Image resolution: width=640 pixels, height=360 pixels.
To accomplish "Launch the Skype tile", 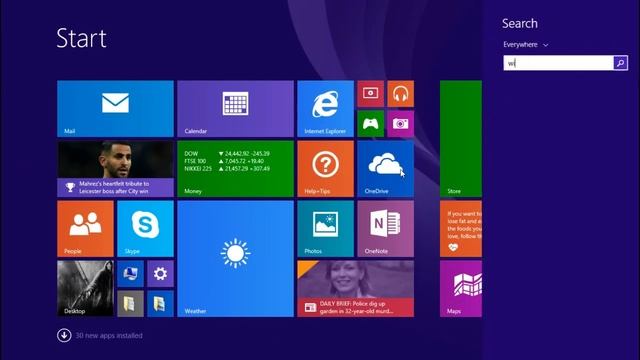I will tap(145, 229).
